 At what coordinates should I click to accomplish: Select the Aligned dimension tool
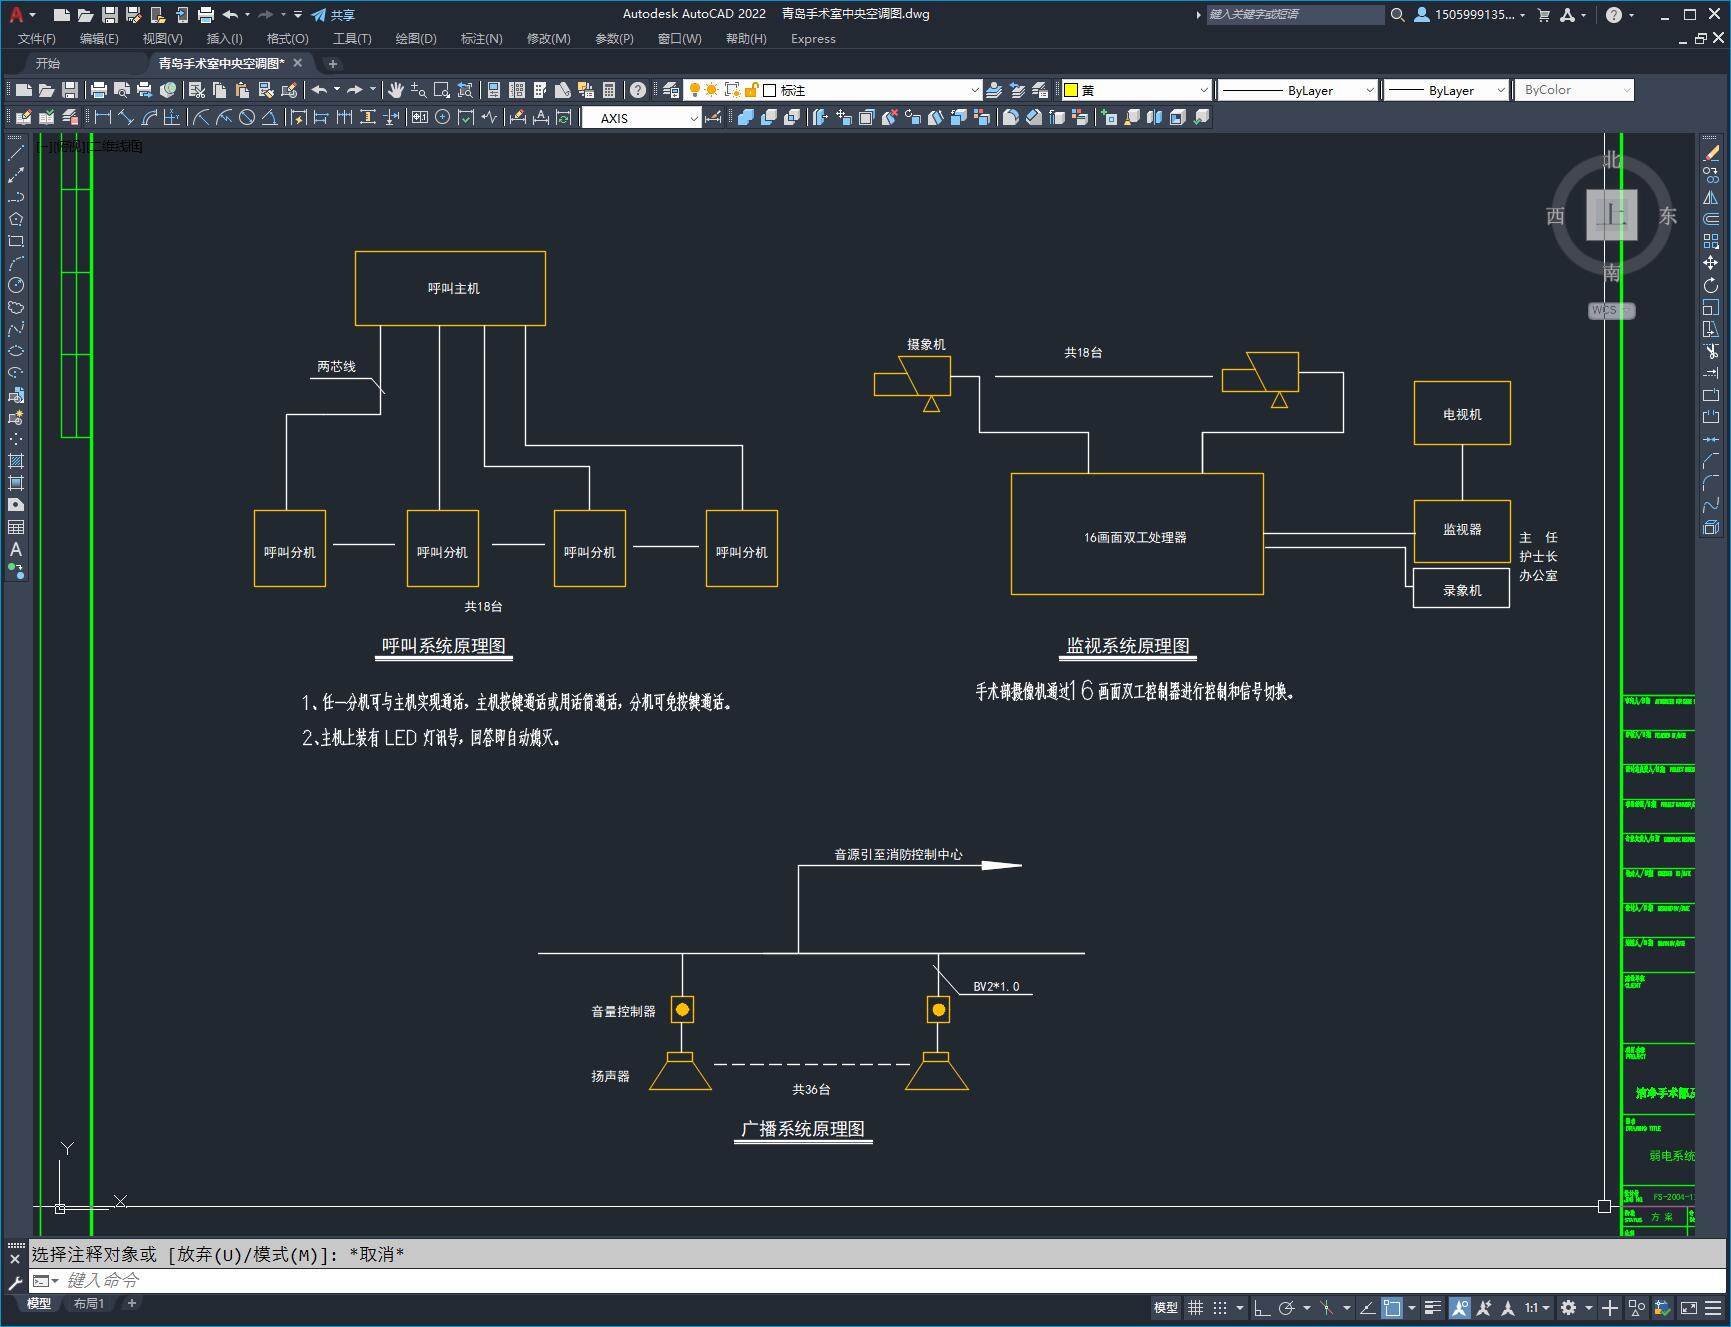point(126,117)
